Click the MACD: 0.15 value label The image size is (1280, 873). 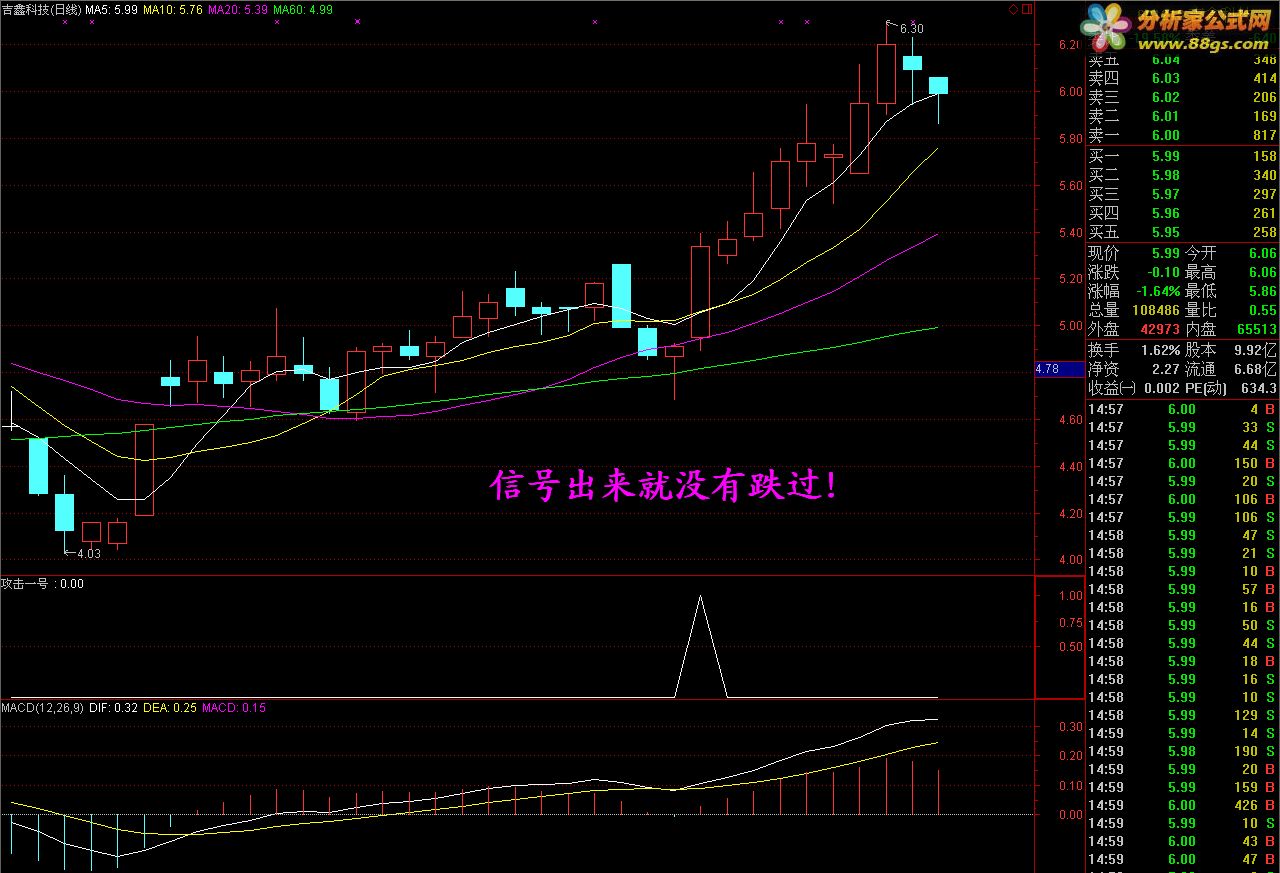coord(234,708)
